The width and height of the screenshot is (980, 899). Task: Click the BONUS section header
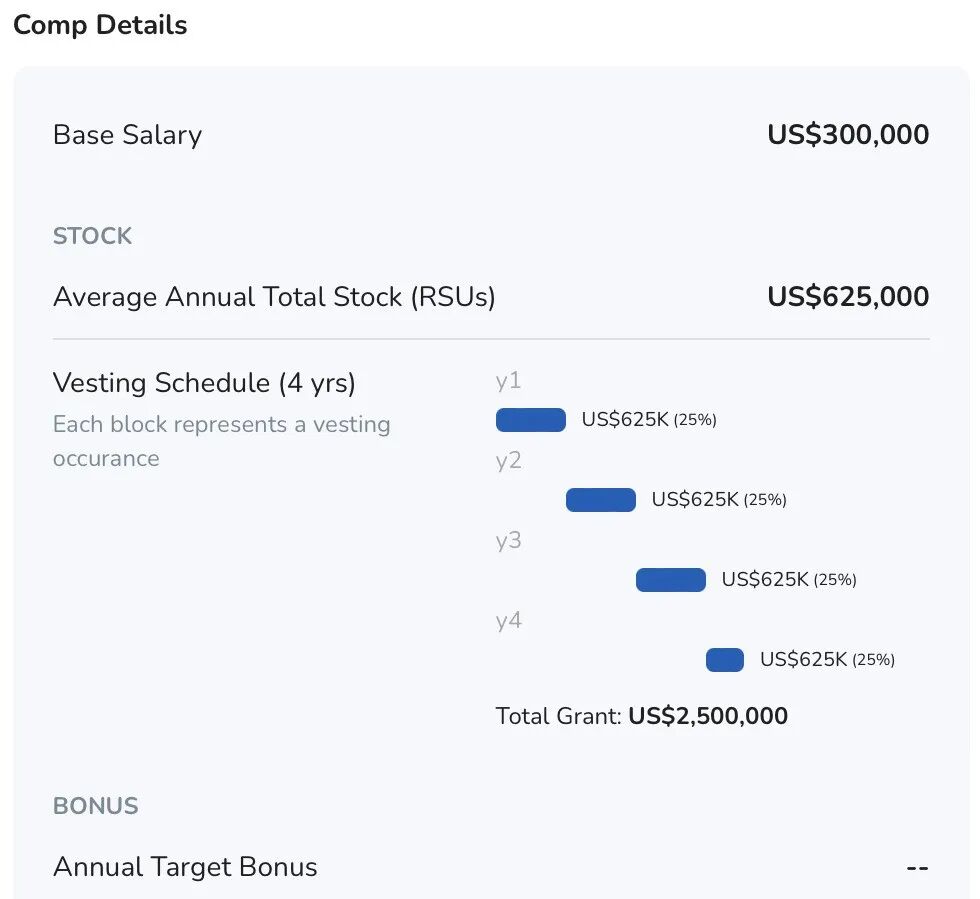coord(95,806)
